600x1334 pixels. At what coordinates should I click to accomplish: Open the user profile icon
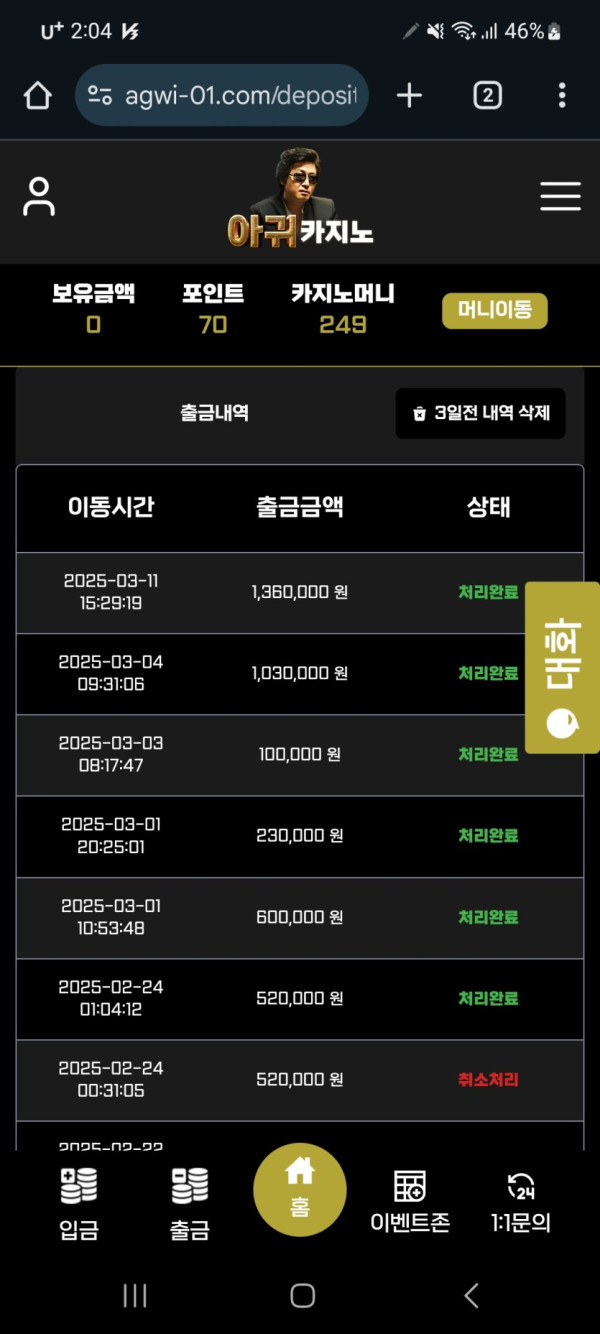(x=39, y=196)
